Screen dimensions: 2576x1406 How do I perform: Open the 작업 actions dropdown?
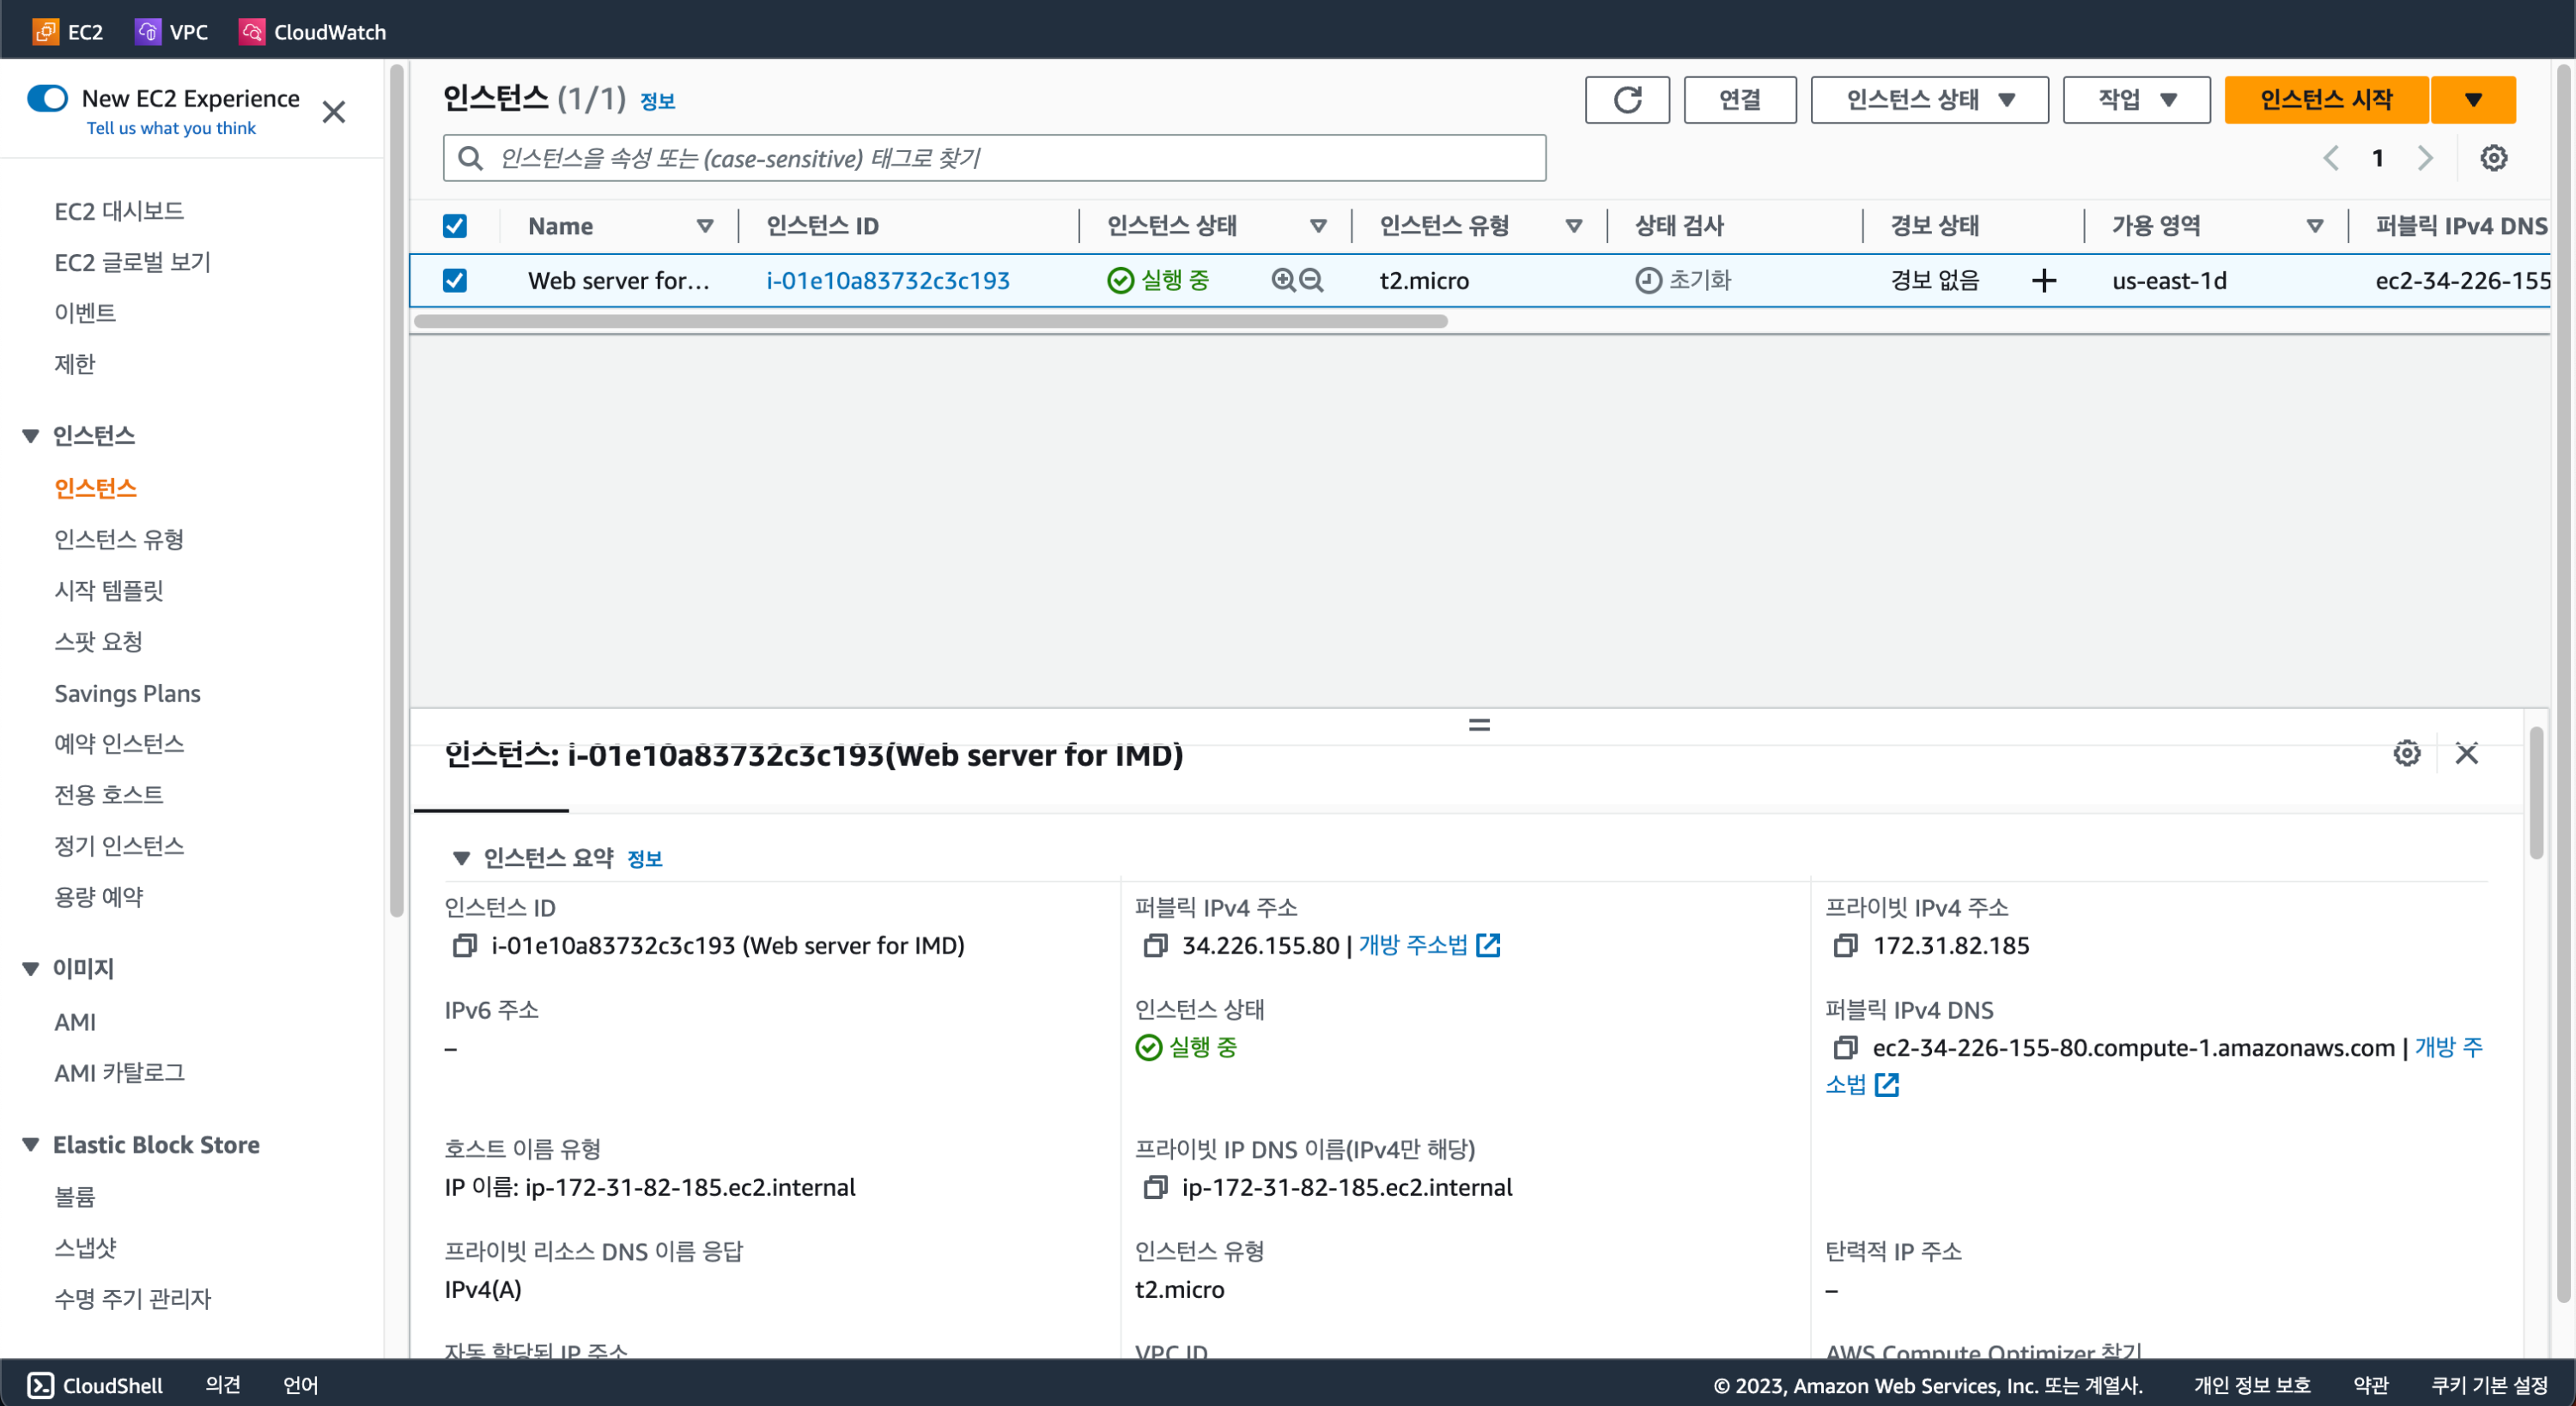tap(2136, 100)
